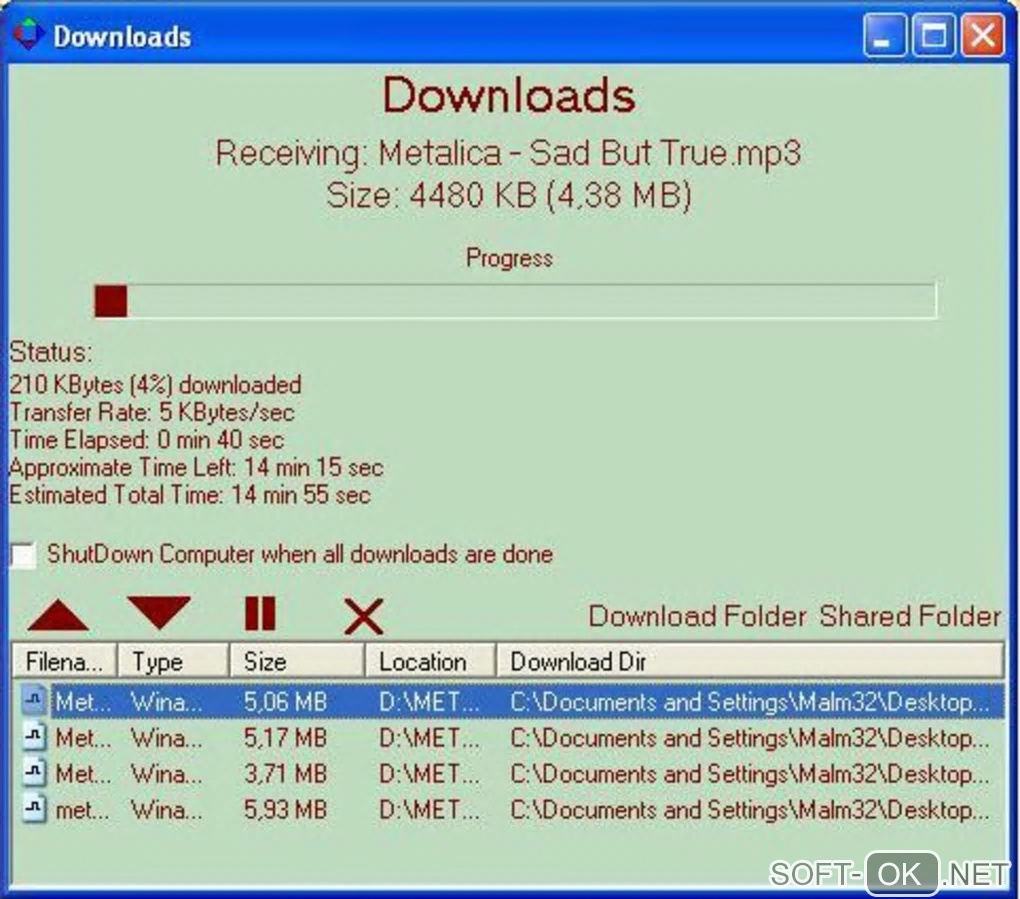Enable ShutDown Computer when downloads are done
The width and height of the screenshot is (1020, 899).
coord(23,555)
